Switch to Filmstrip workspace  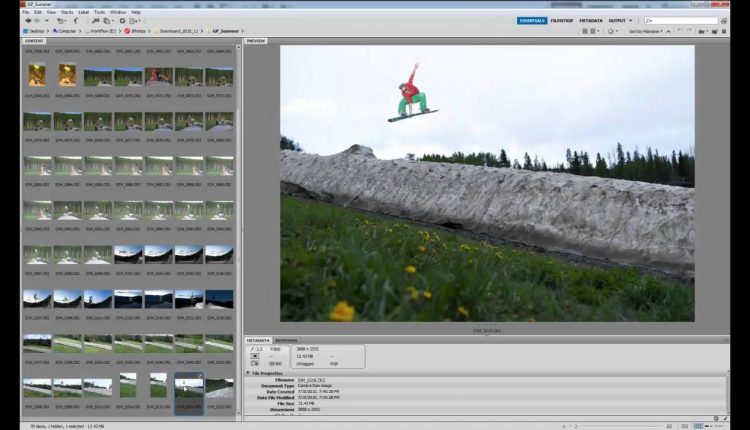562,21
